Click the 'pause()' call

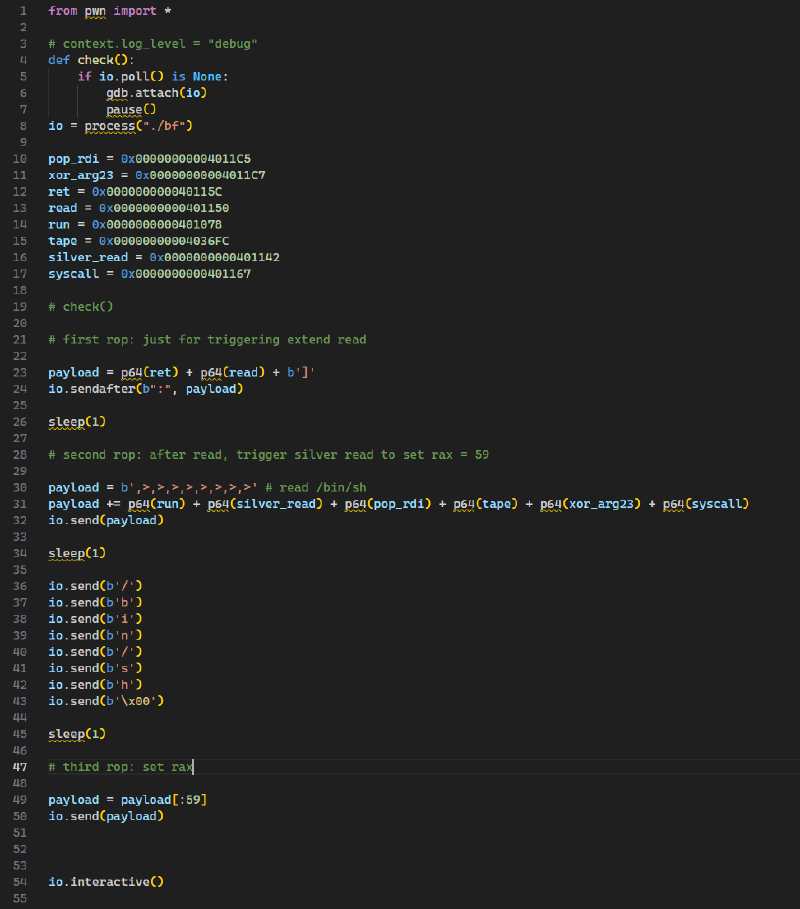tap(131, 110)
